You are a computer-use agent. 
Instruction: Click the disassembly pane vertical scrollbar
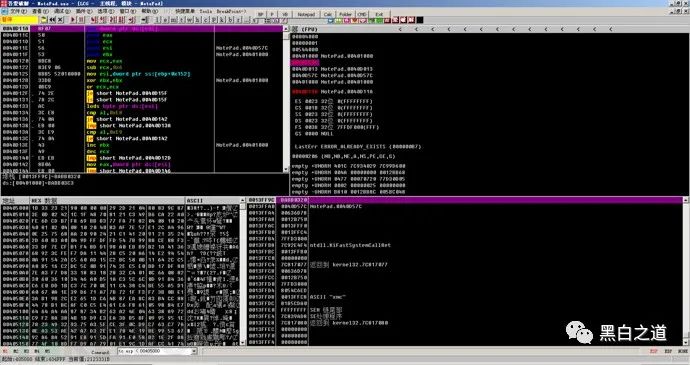pos(286,101)
